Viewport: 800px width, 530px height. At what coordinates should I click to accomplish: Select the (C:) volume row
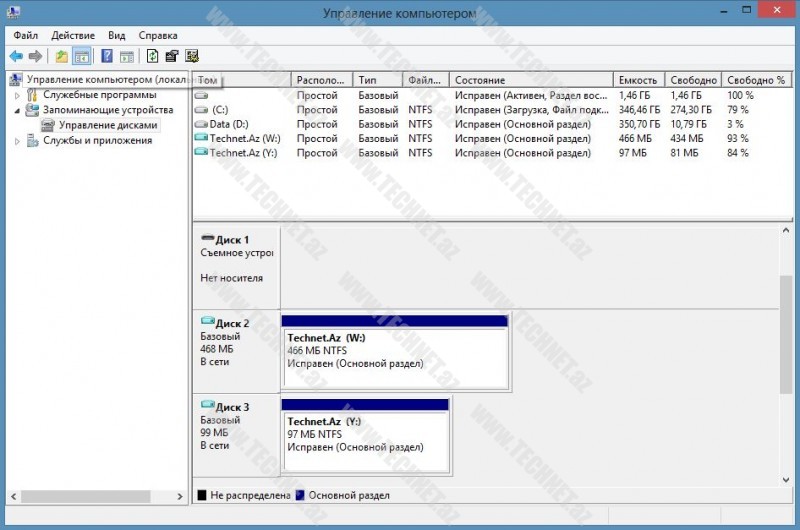pyautogui.click(x=491, y=110)
